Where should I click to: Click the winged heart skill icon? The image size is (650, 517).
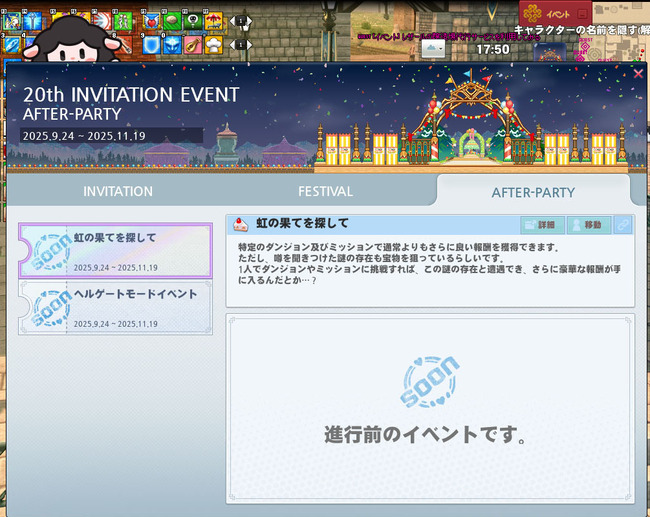tap(151, 21)
